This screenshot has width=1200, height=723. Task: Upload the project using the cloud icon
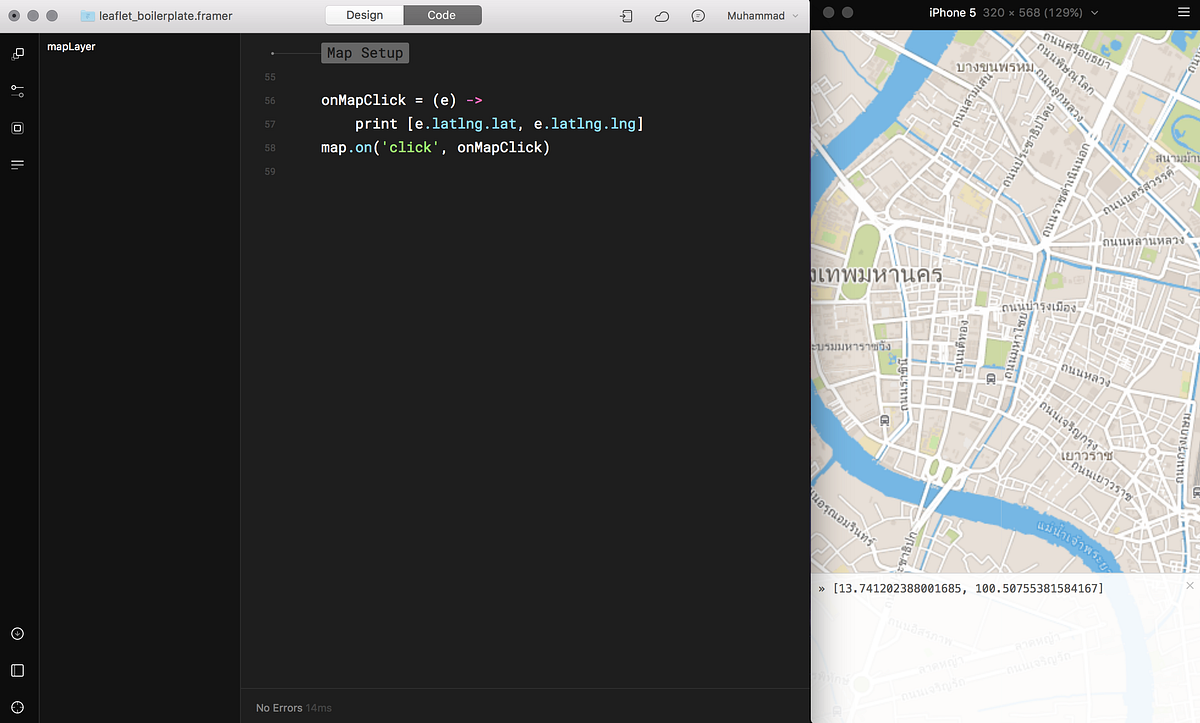click(661, 15)
